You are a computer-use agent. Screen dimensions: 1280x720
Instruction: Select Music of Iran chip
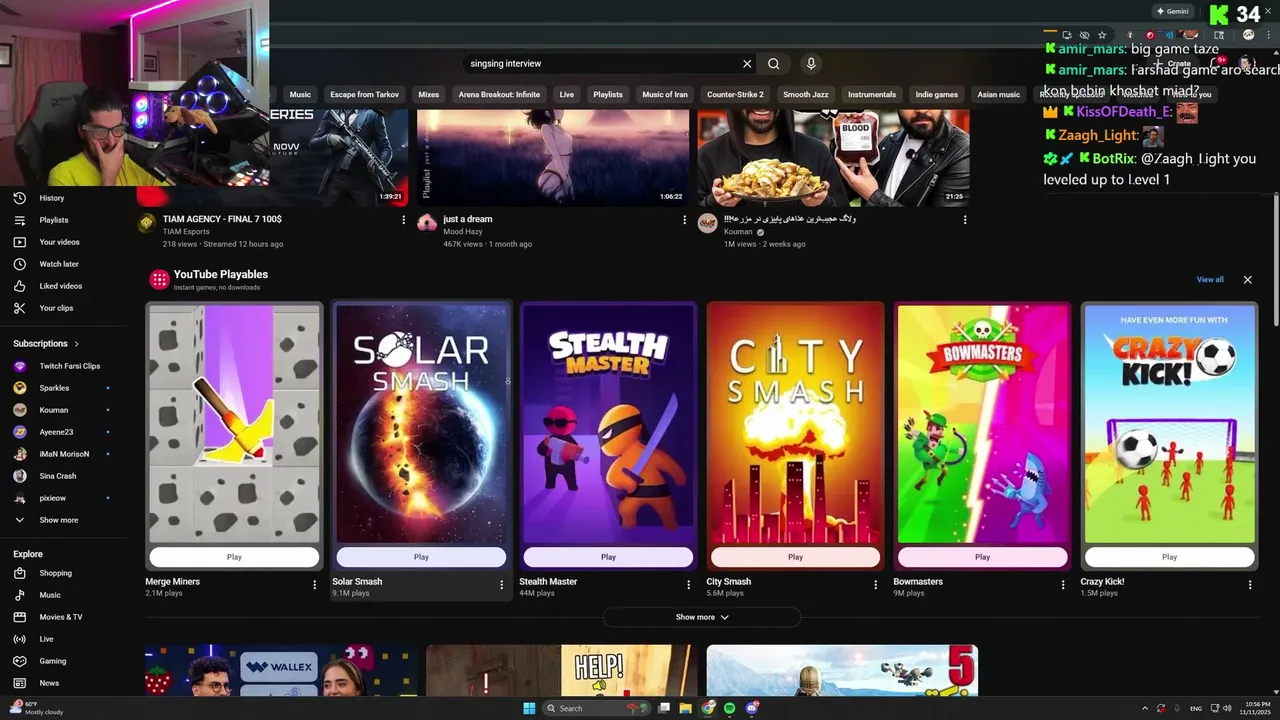coord(665,95)
